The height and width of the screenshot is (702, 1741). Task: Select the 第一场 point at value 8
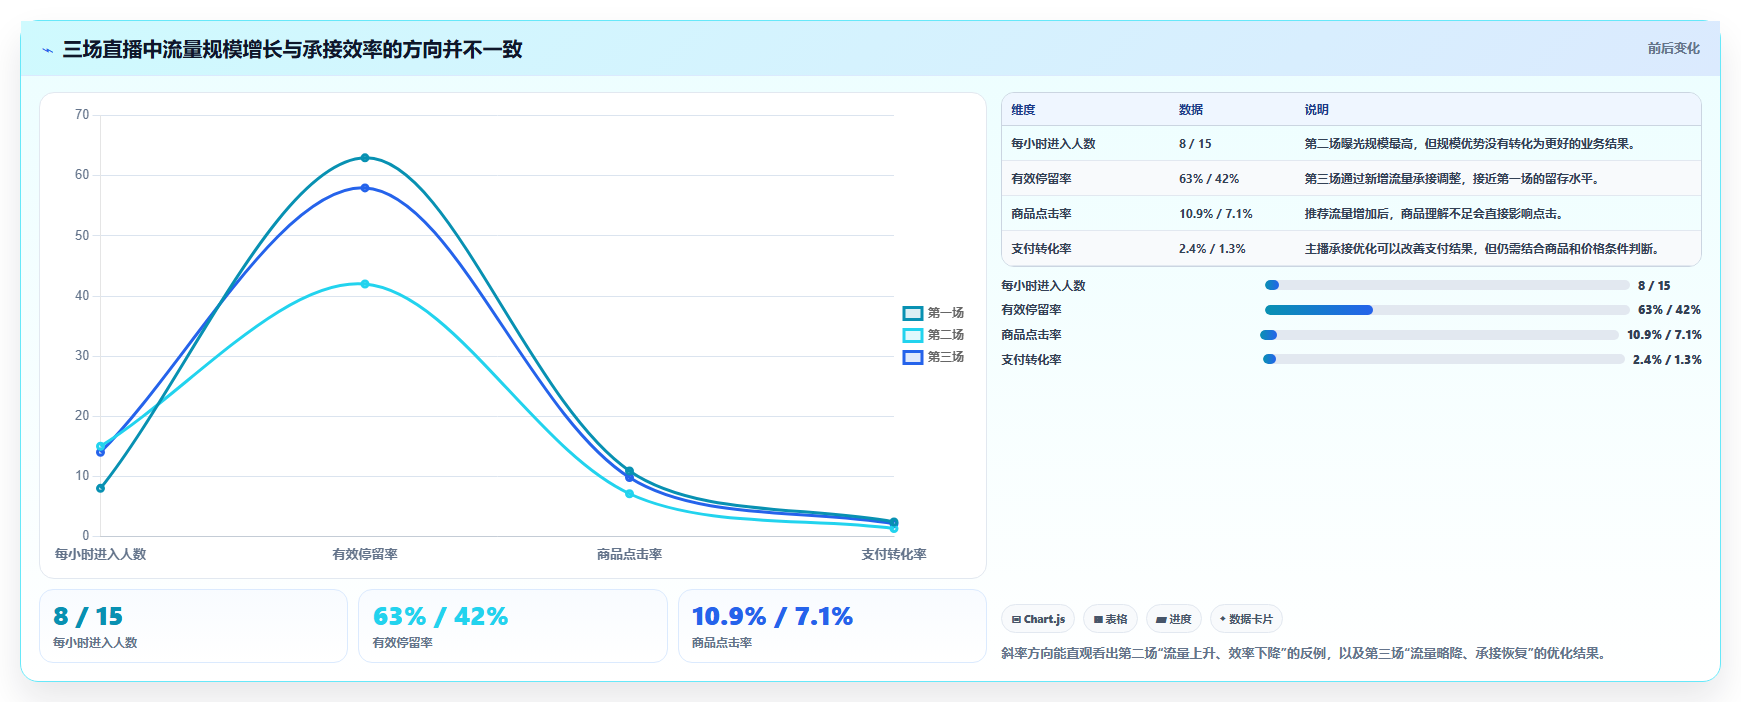(100, 488)
